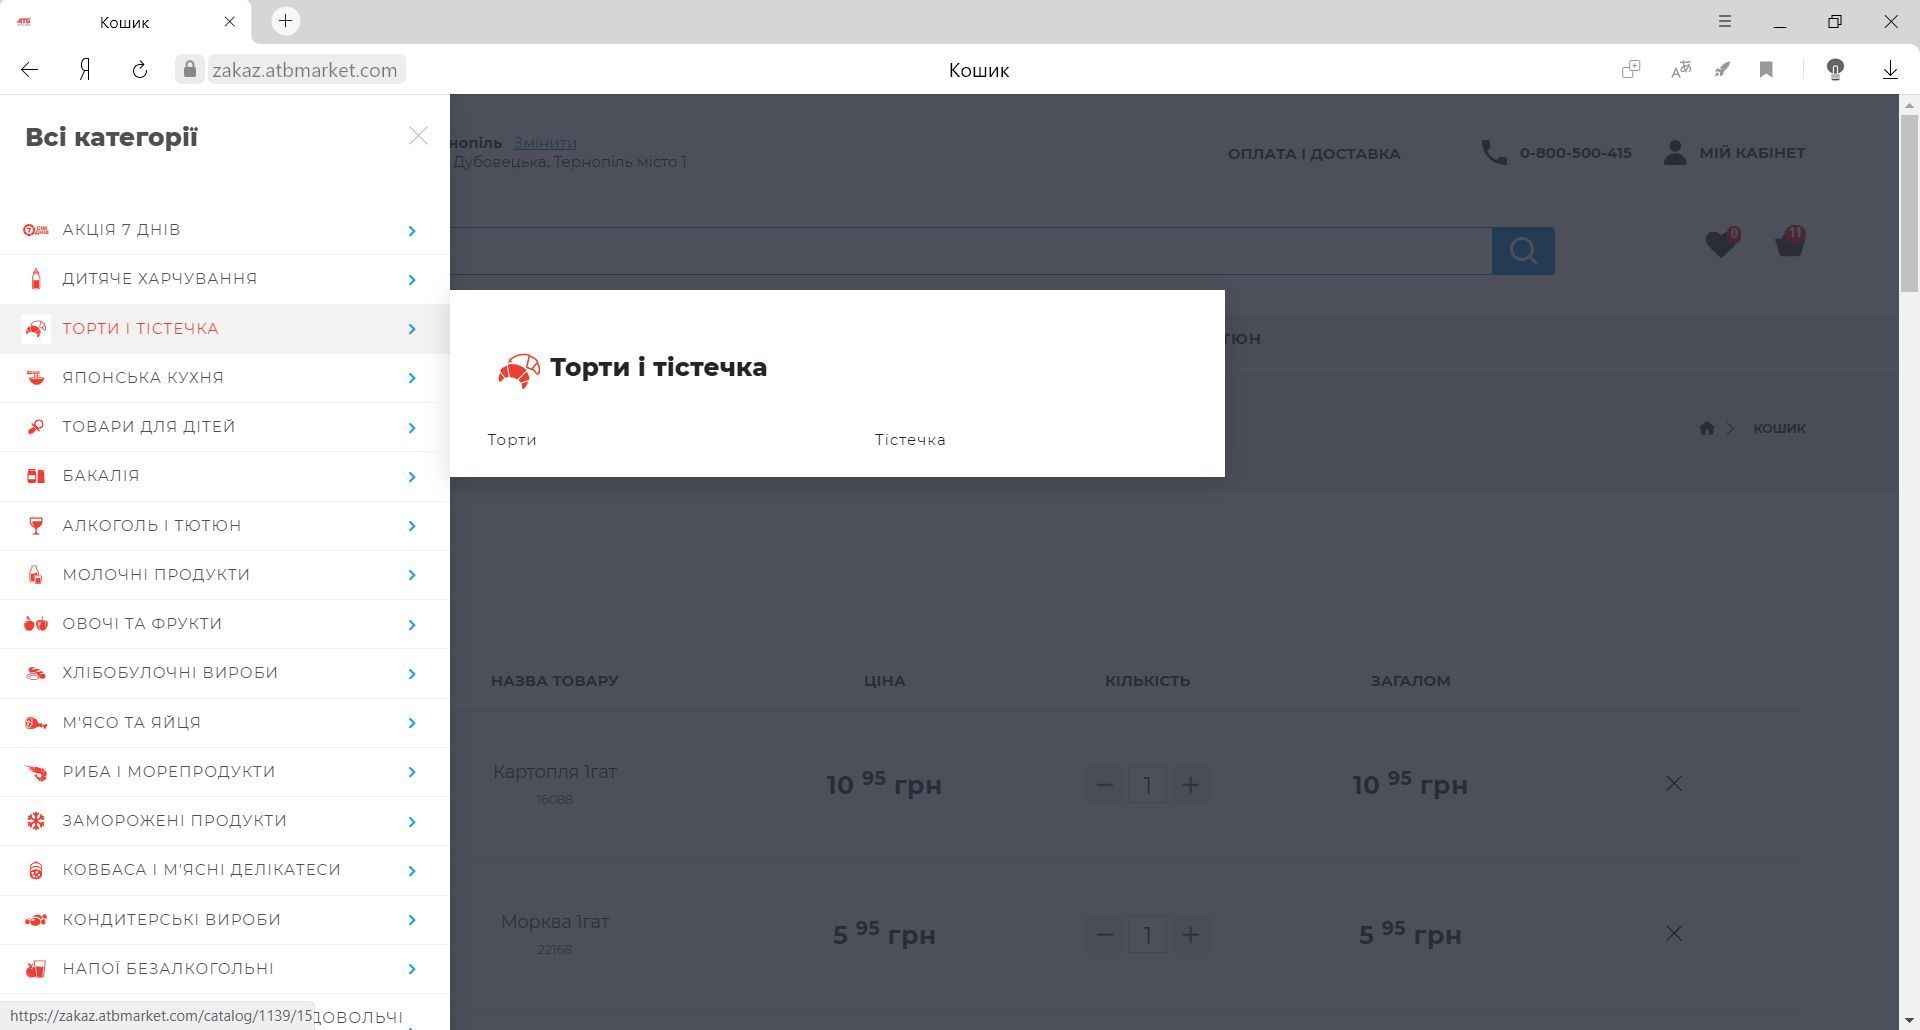Decrease Морква 1гат quantity with minus

click(x=1104, y=935)
